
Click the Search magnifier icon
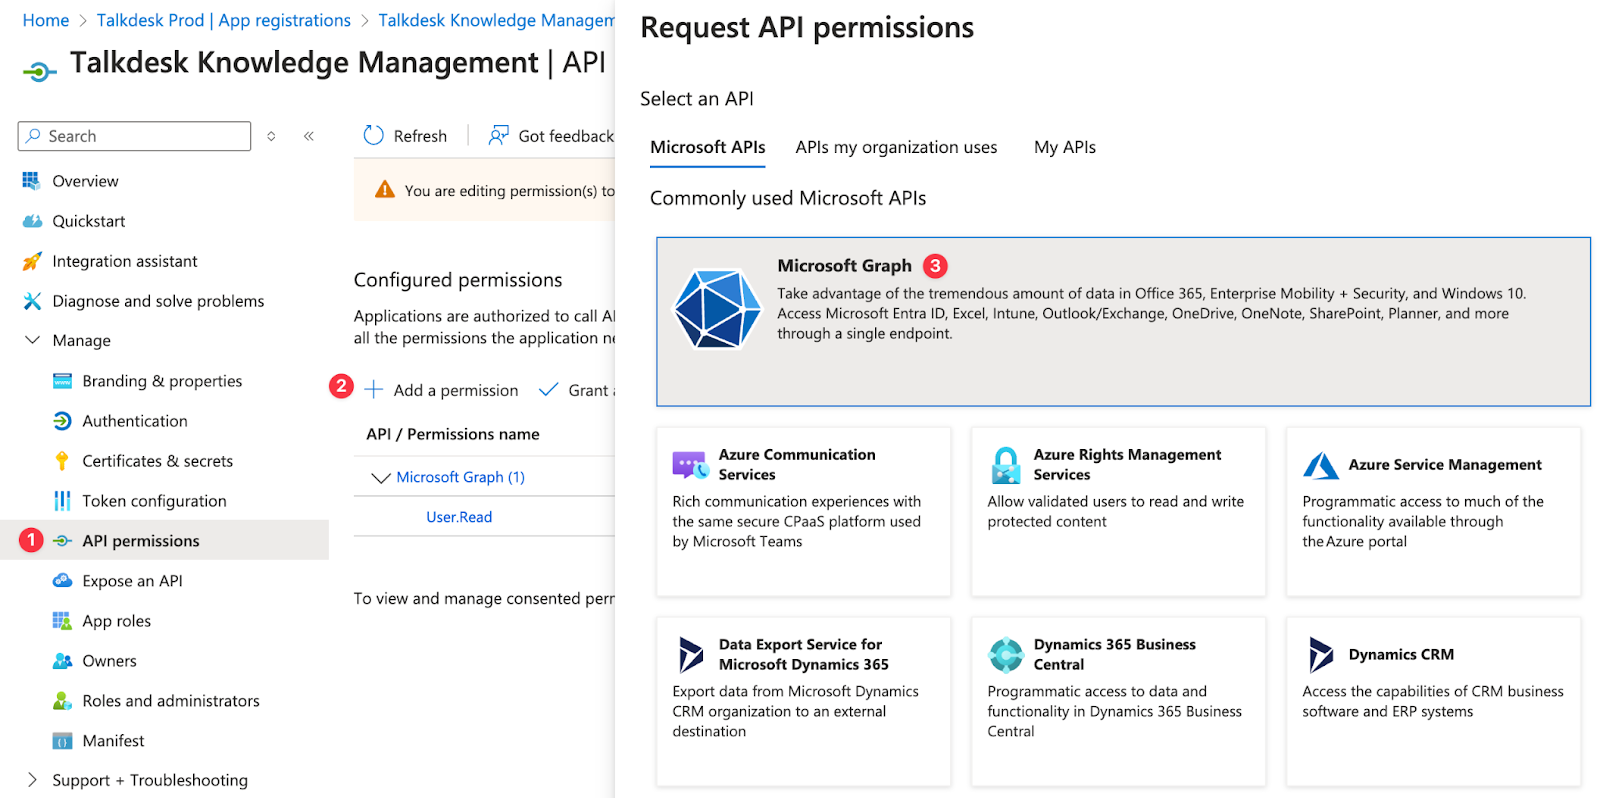click(x=33, y=135)
